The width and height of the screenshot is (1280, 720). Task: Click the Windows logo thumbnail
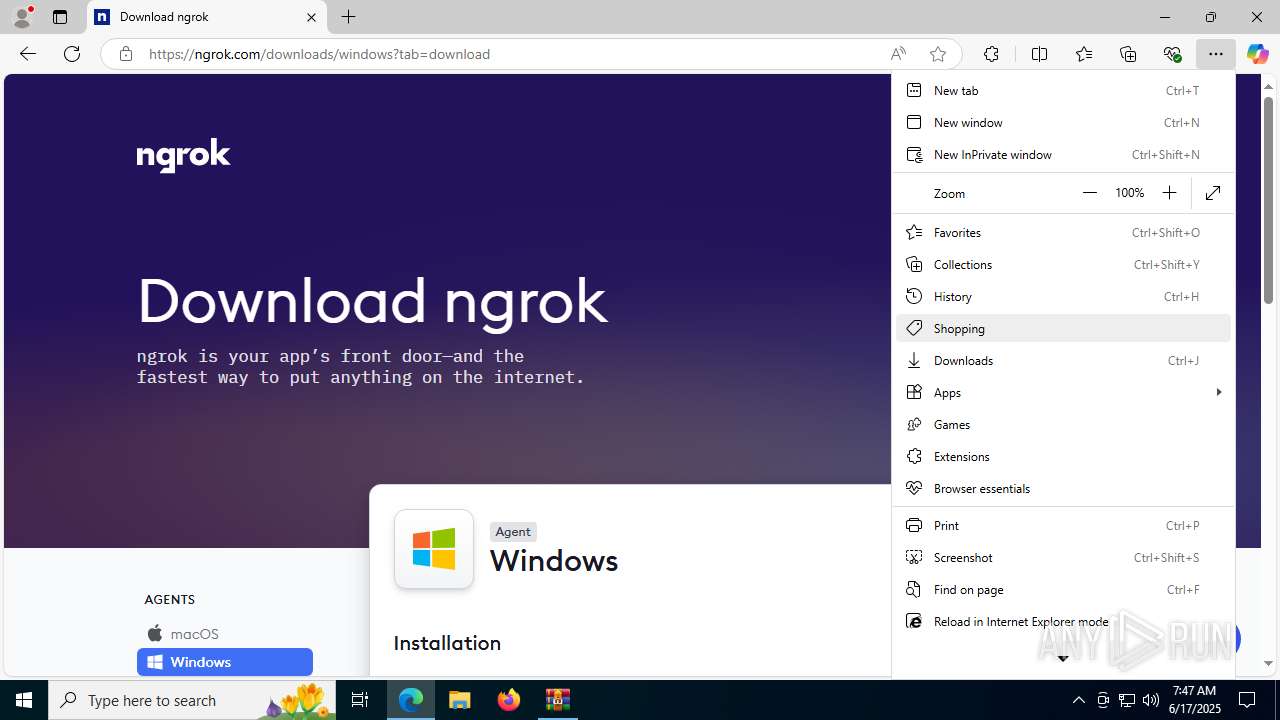pos(434,549)
